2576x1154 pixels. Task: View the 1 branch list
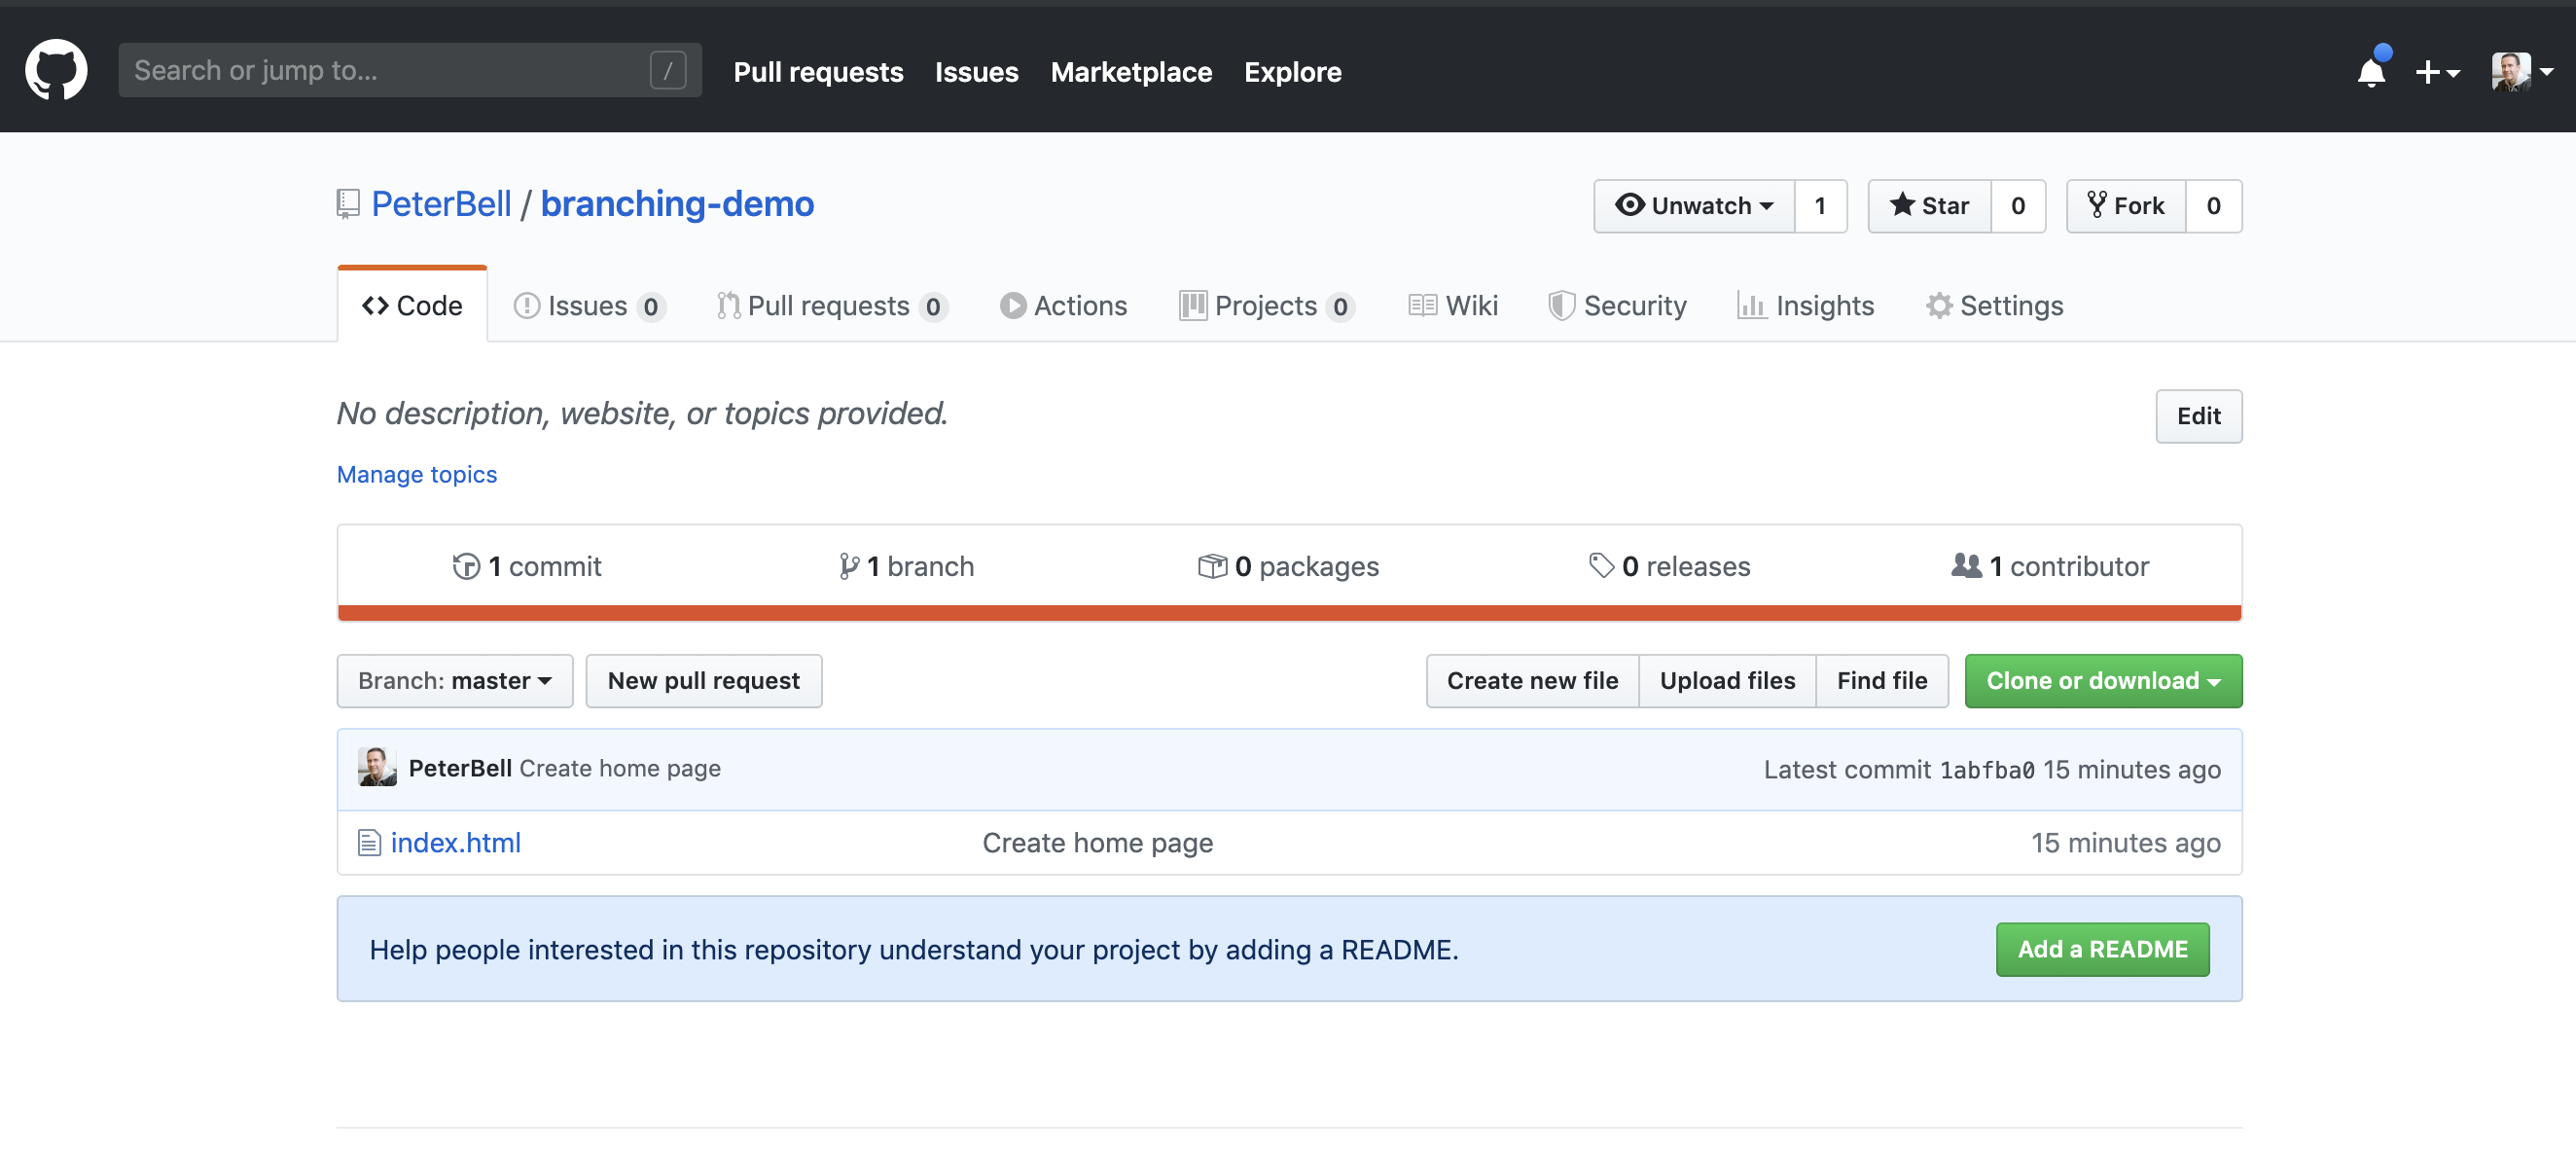[x=906, y=566]
